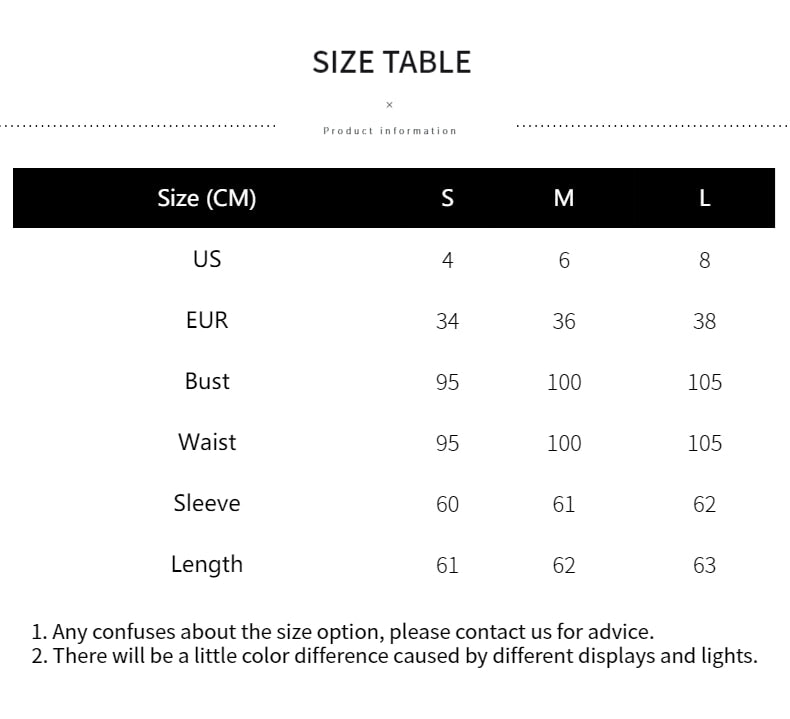Select the Waist row label

coord(207,442)
